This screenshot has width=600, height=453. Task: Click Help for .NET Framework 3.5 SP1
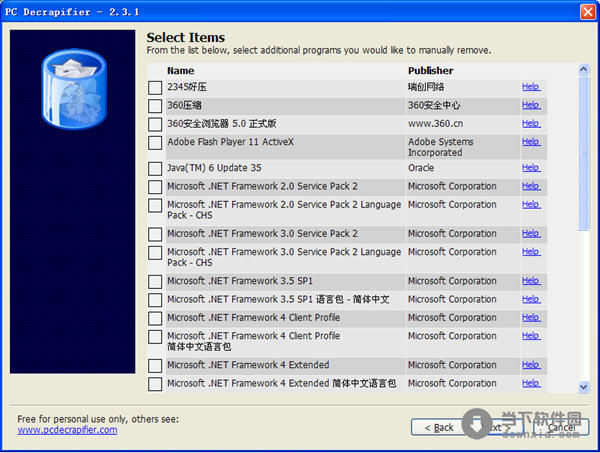[531, 281]
